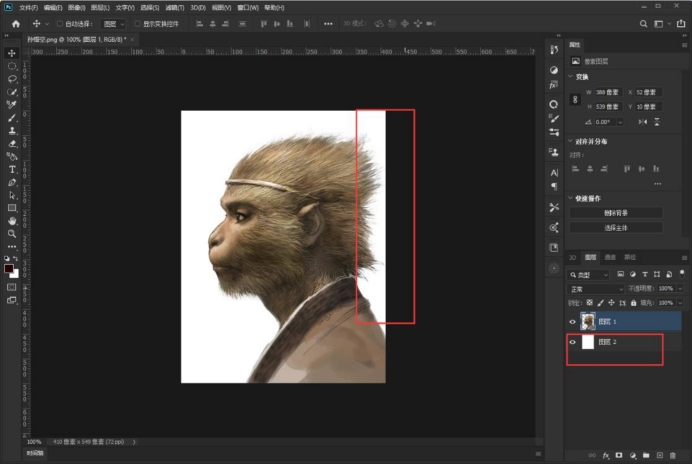The image size is (692, 464).
Task: Select the Brush tool in left toolbar
Action: pyautogui.click(x=12, y=118)
